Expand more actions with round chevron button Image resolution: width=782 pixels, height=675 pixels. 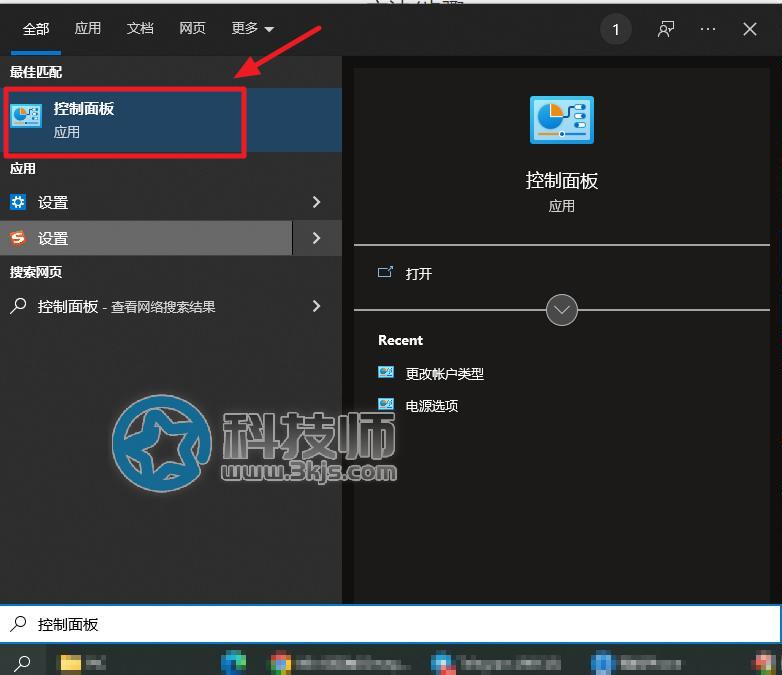[562, 310]
